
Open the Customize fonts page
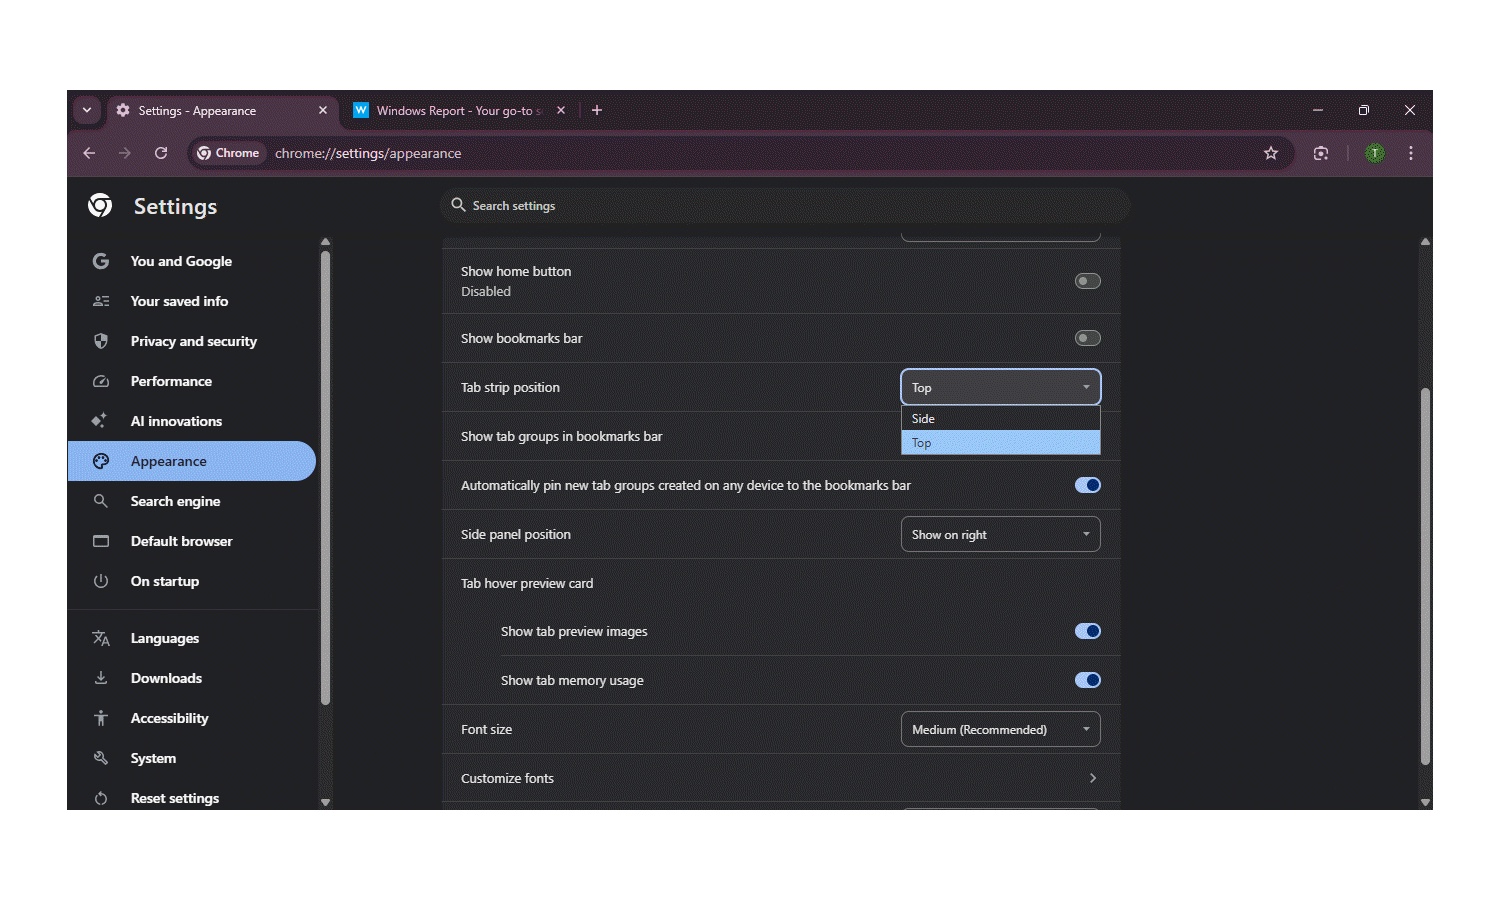[x=780, y=778]
